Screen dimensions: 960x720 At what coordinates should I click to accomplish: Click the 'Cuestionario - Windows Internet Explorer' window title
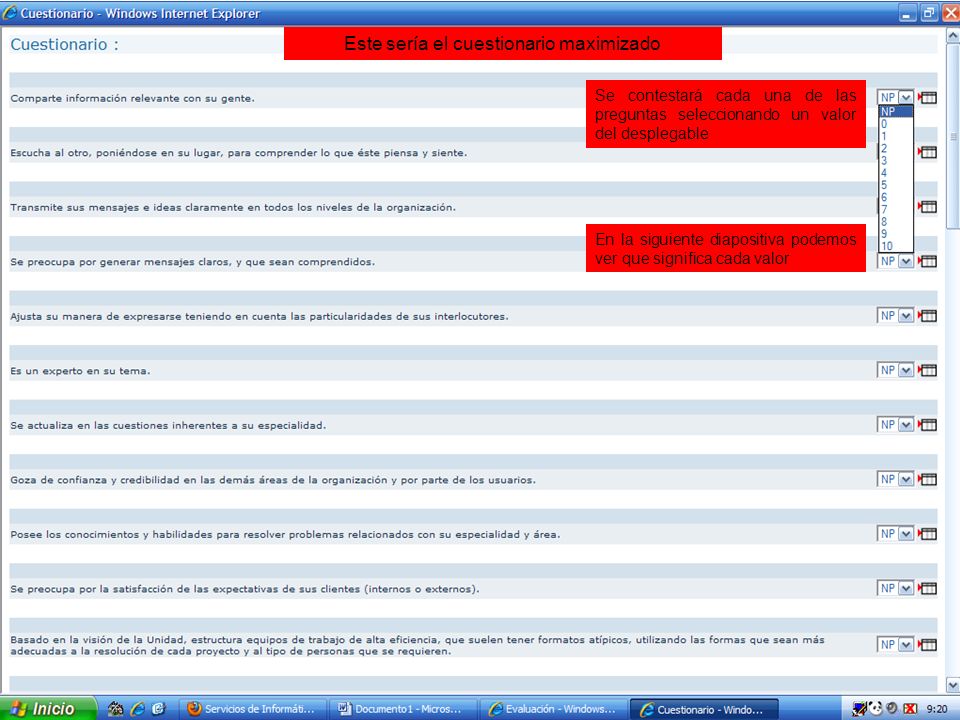(x=140, y=13)
